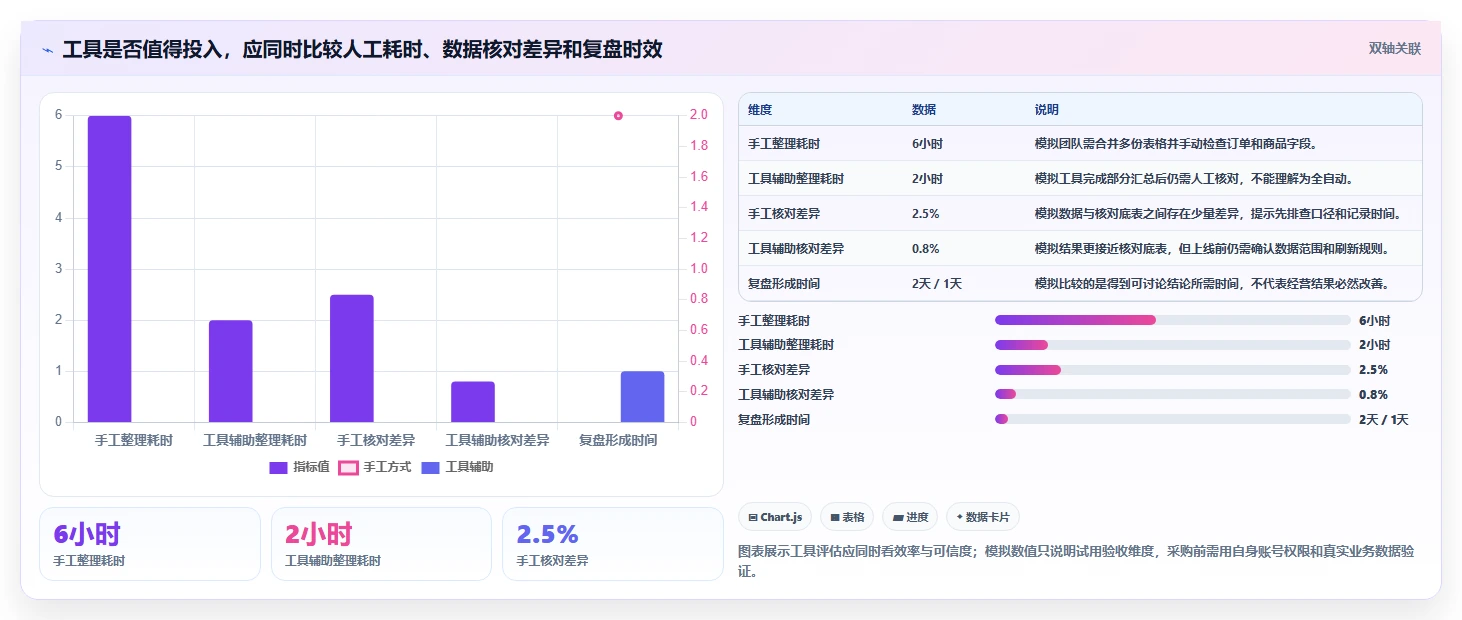The width and height of the screenshot is (1462, 620).
Task: Toggle the 工具辅助 legend item
Action: pyautogui.click(x=457, y=467)
